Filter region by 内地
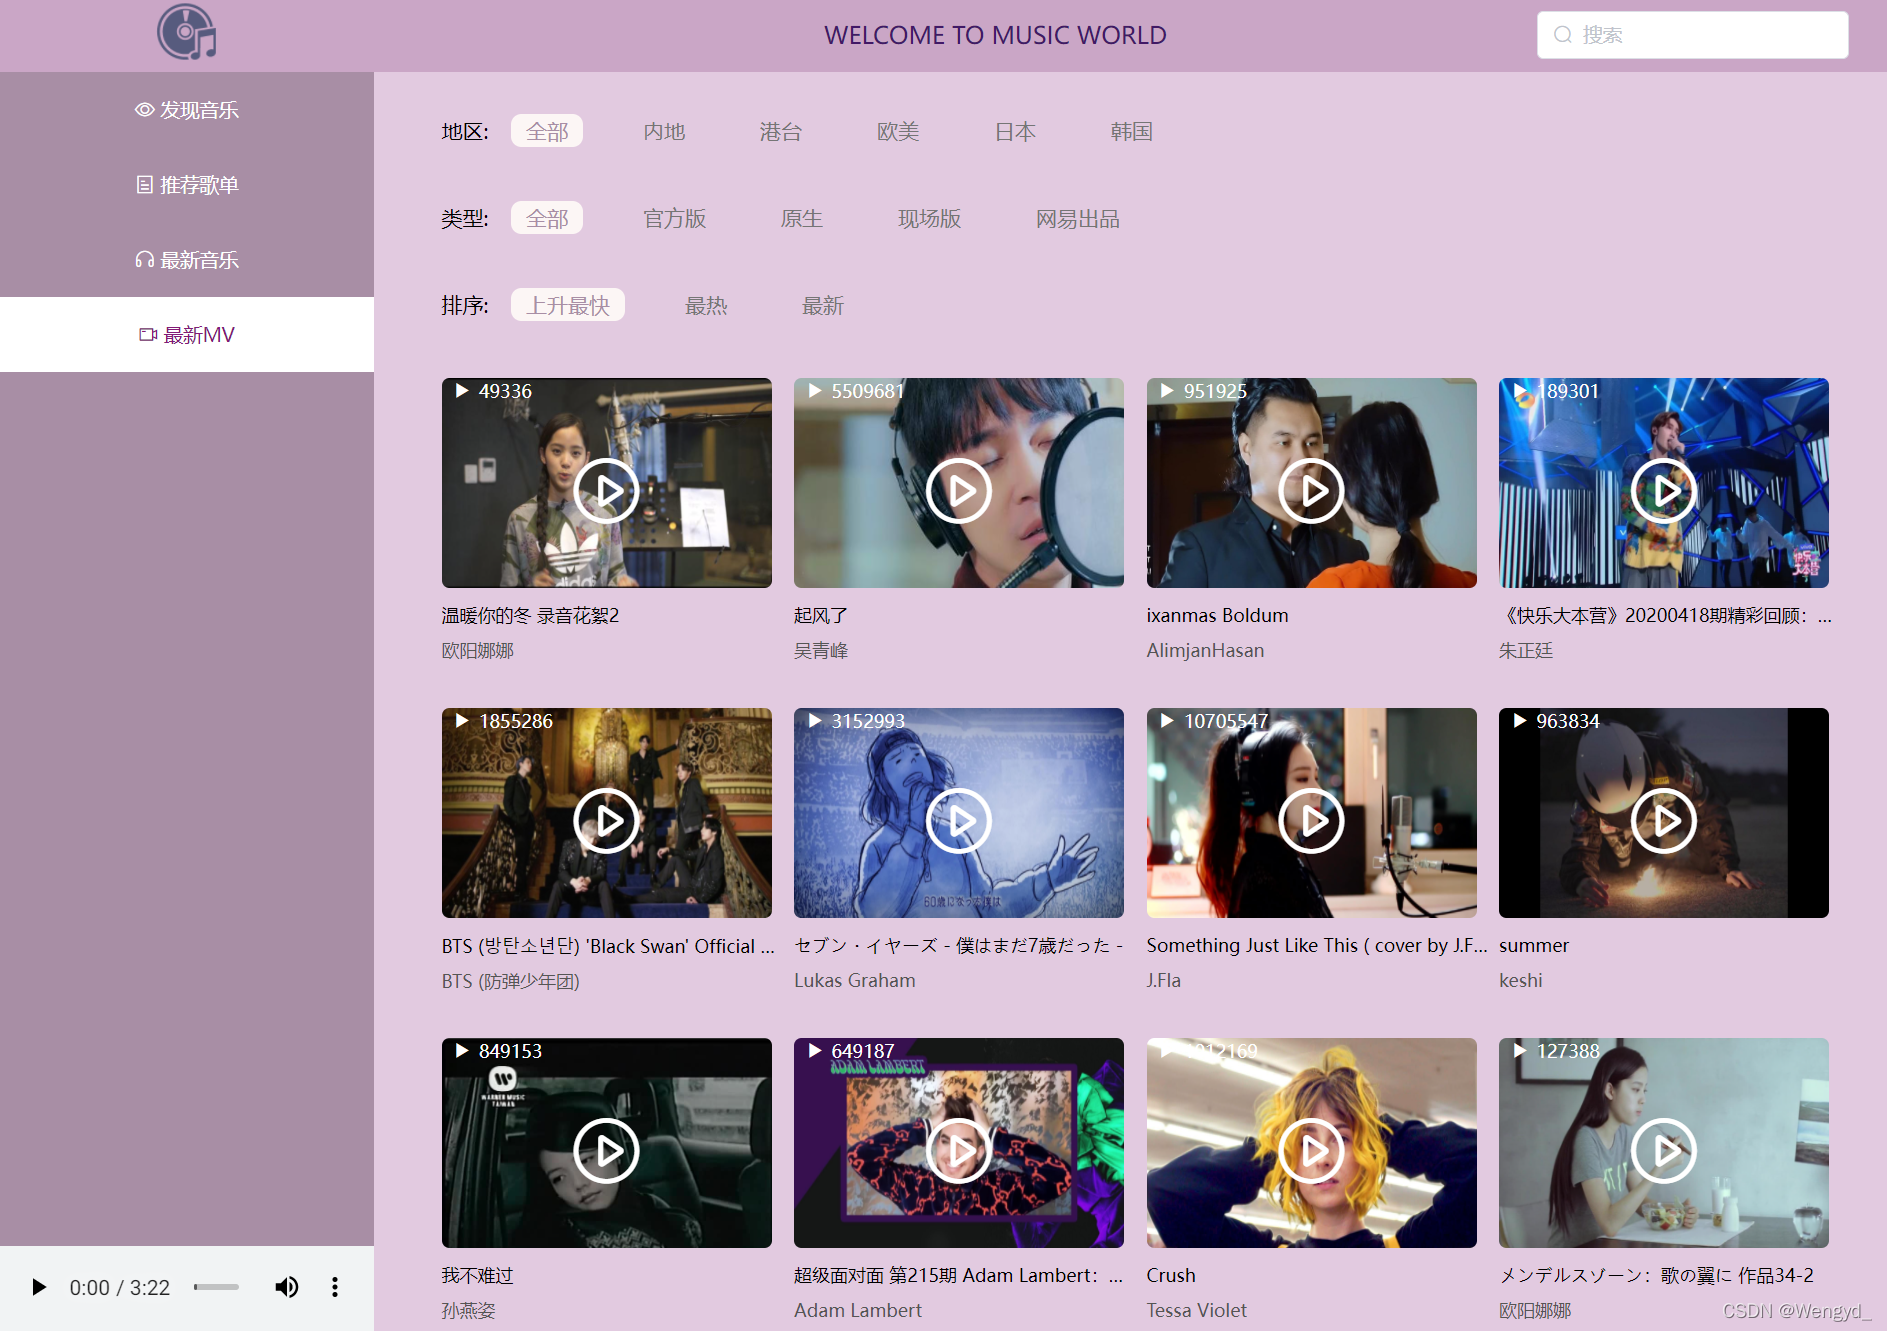1887x1331 pixels. 664,131
